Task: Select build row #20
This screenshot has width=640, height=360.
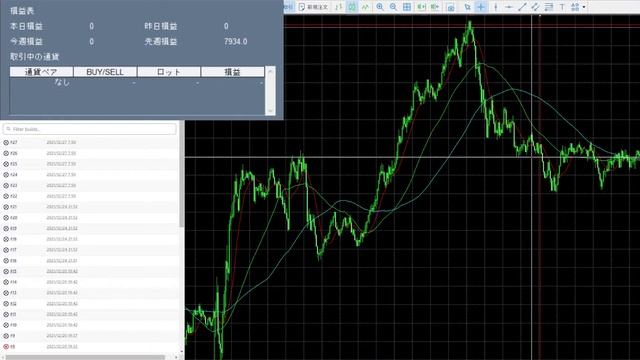Action: 90,218
